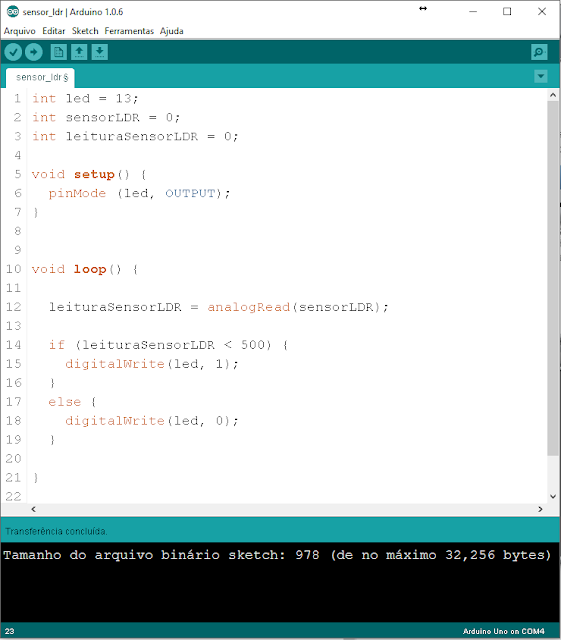This screenshot has height=640, width=561.
Task: Click the line 'int sensorLDR = 0;'
Action: point(106,118)
